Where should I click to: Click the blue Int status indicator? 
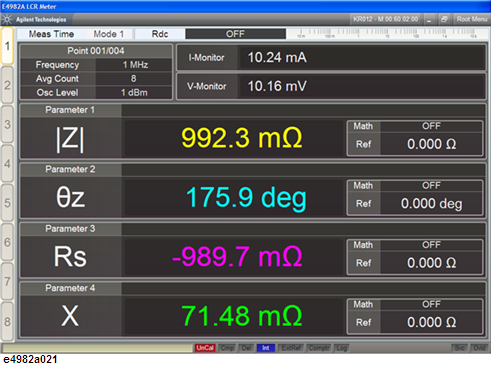[266, 348]
